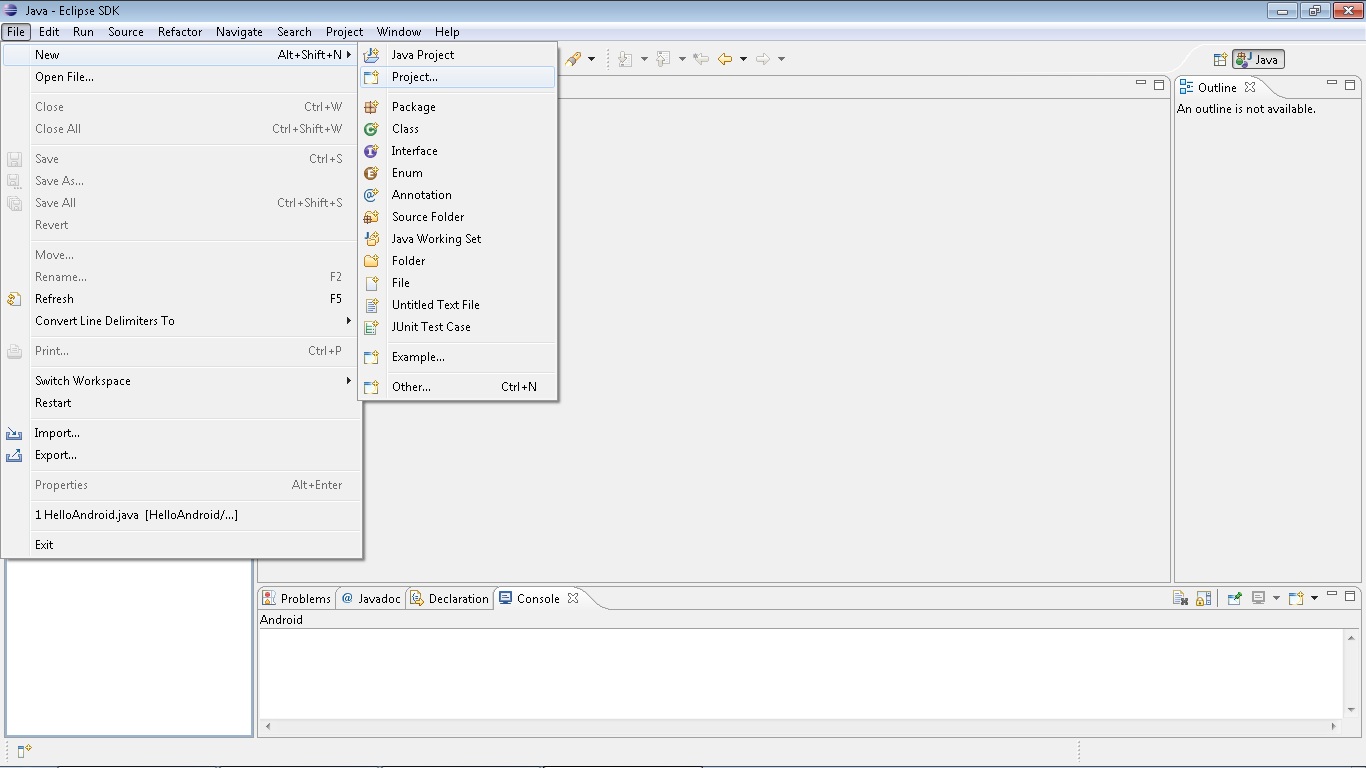Screen dimensions: 1366x768
Task: Click the JUnit Test Case icon
Action: point(371,327)
